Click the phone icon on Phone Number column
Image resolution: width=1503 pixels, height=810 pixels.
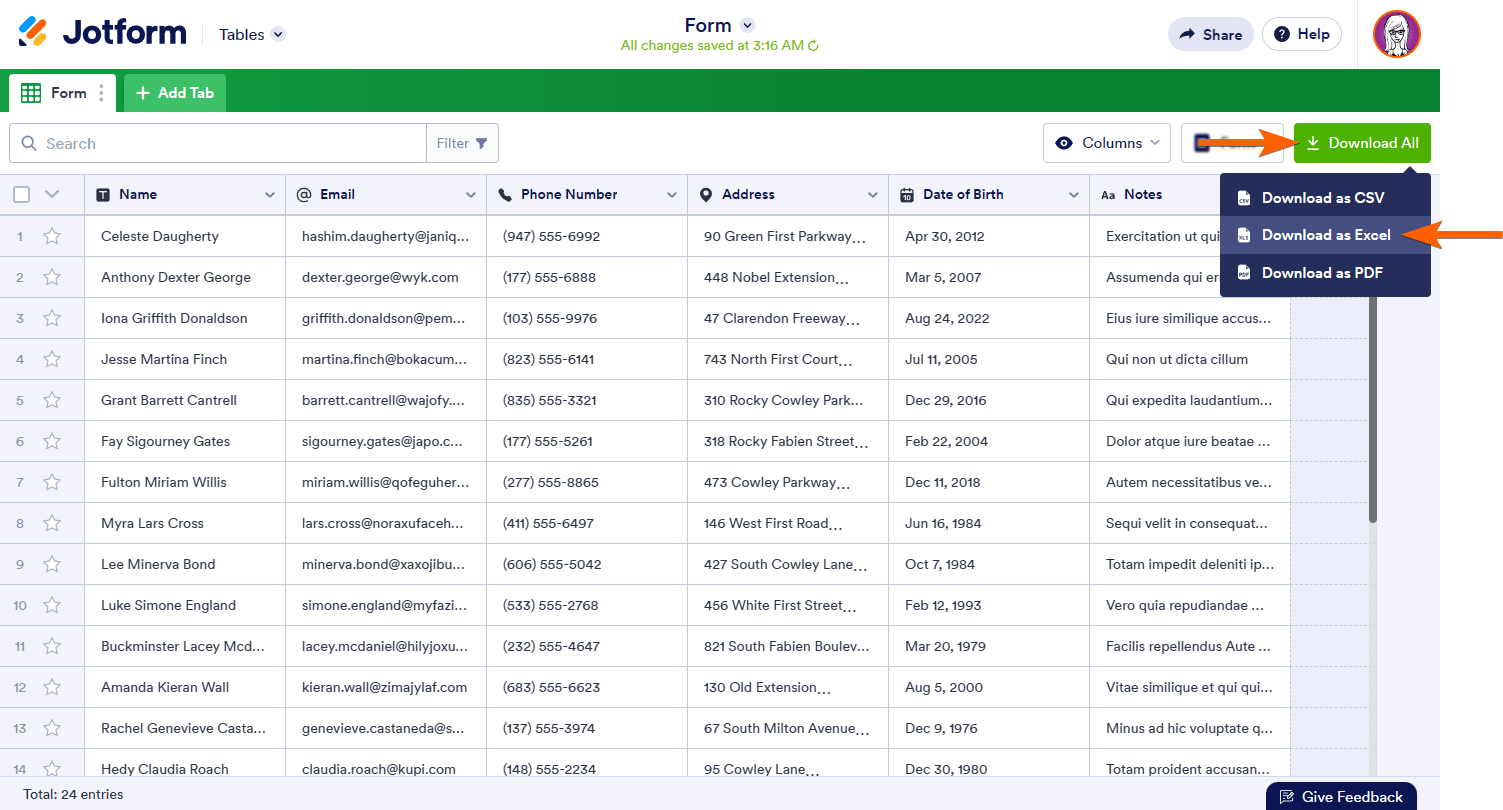[504, 194]
